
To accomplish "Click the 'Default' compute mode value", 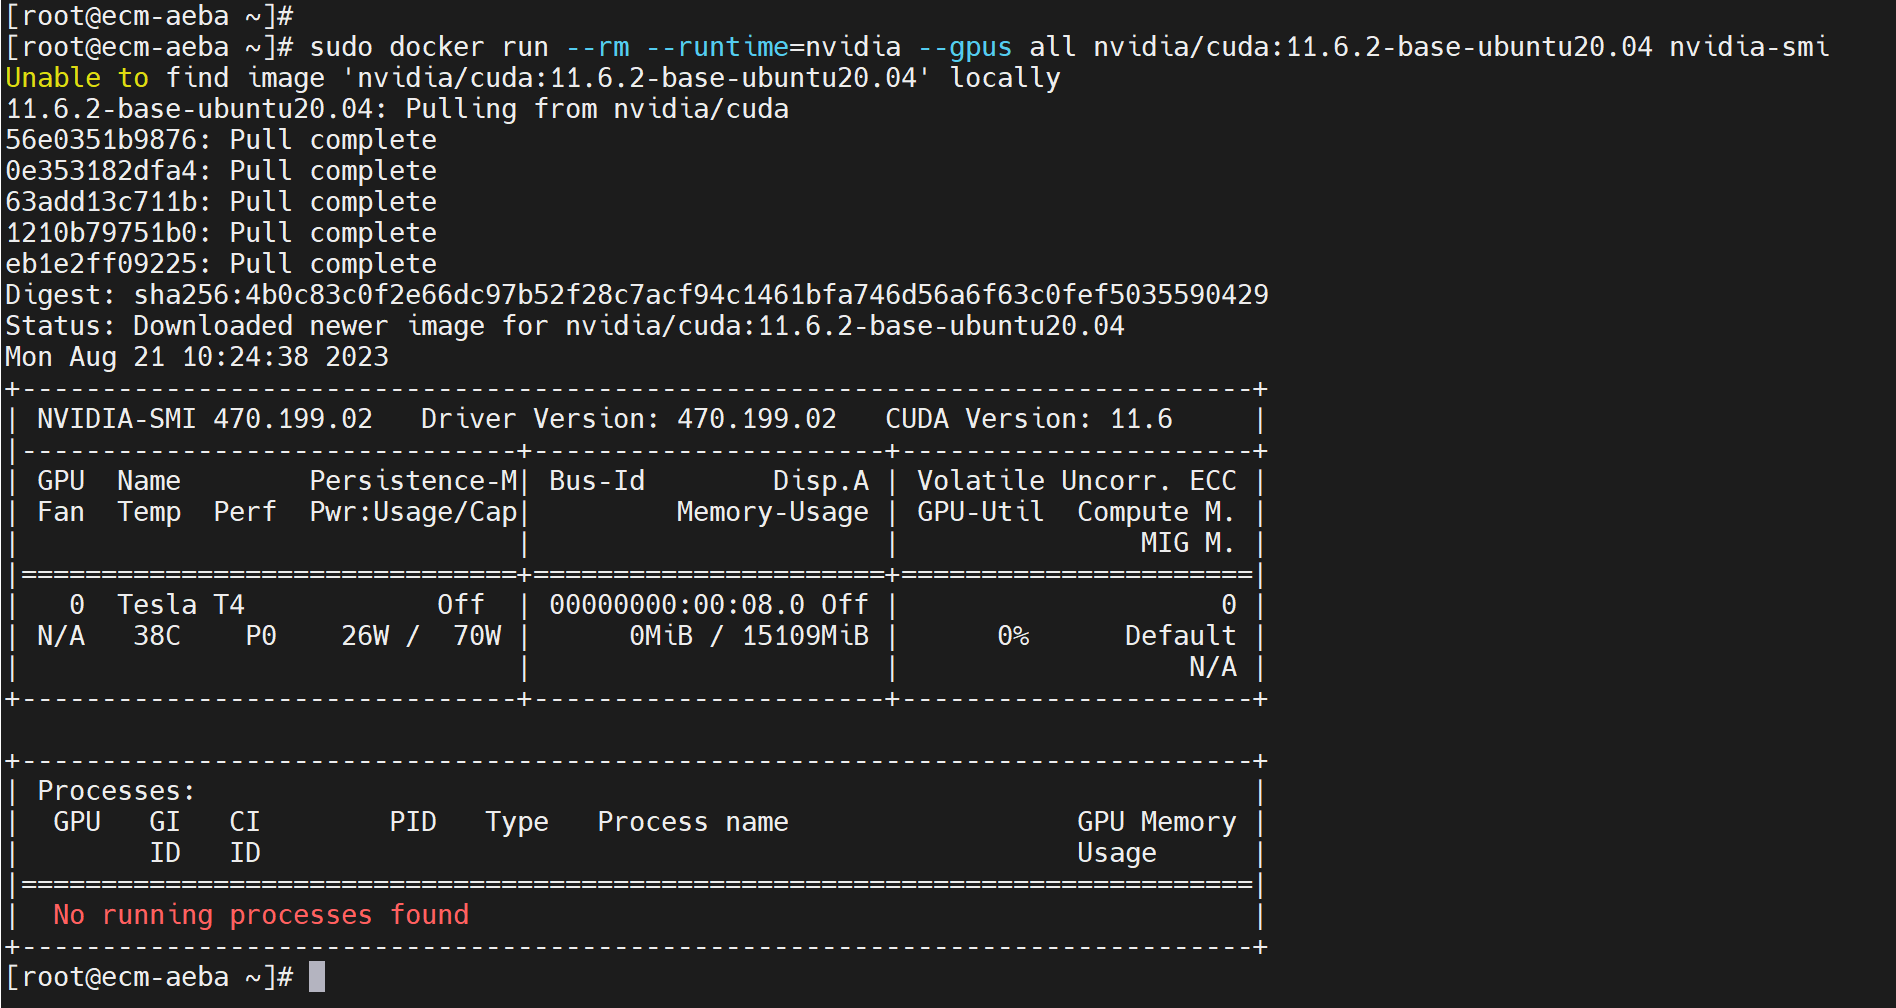I will (1180, 636).
